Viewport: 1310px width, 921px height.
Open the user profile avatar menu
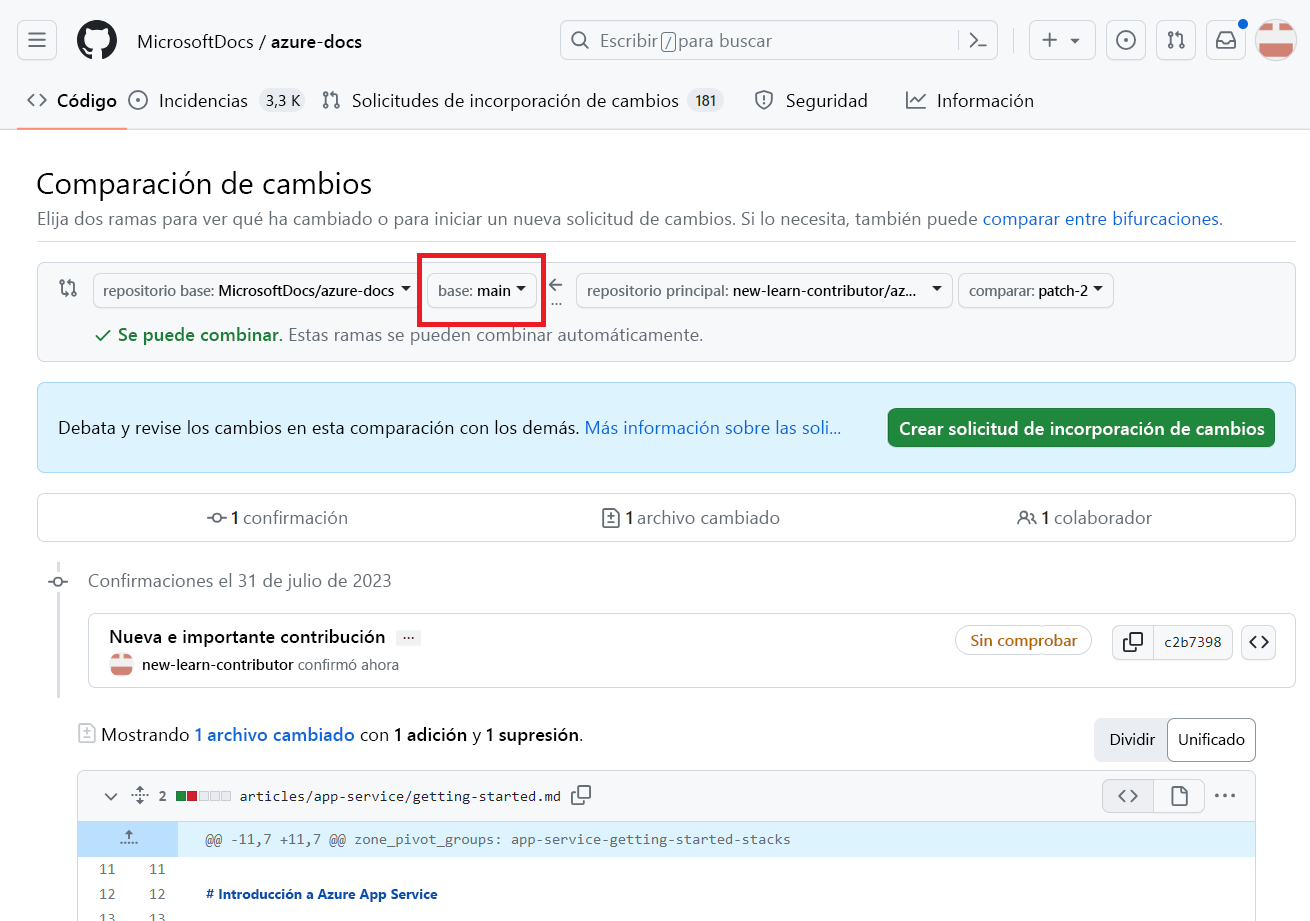tap(1276, 40)
